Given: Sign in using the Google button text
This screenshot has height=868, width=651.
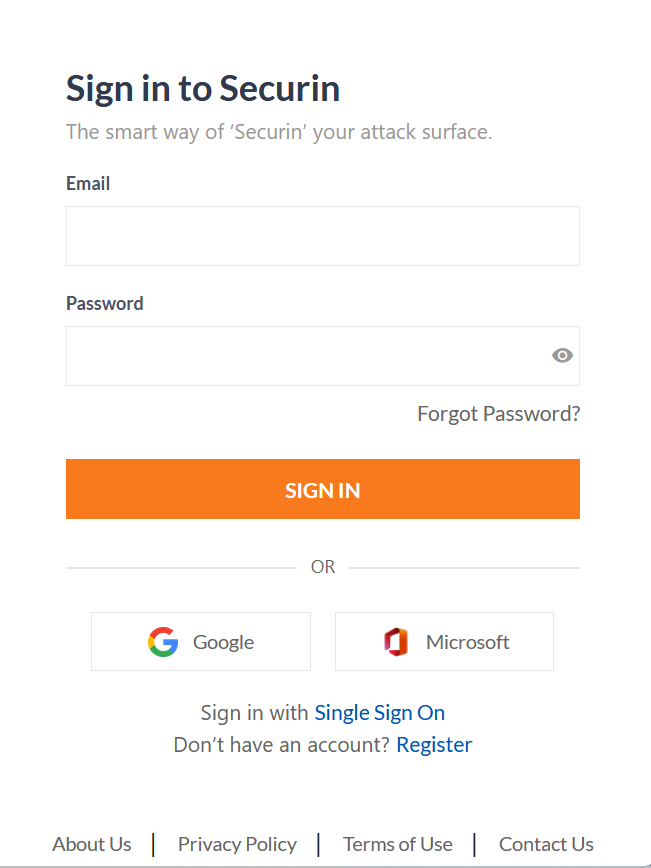Looking at the screenshot, I should point(223,642).
